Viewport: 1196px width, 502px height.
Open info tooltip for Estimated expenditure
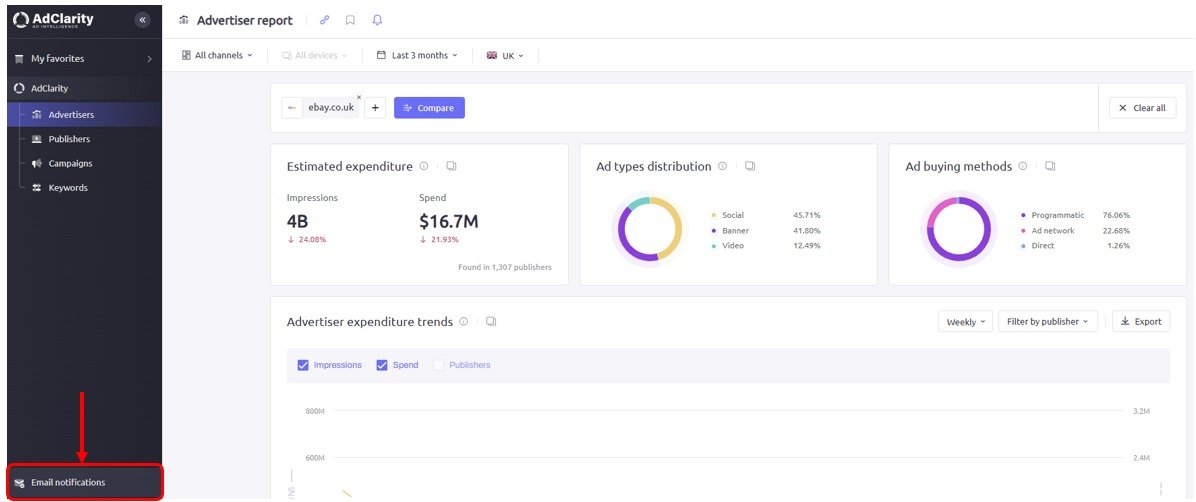click(424, 167)
